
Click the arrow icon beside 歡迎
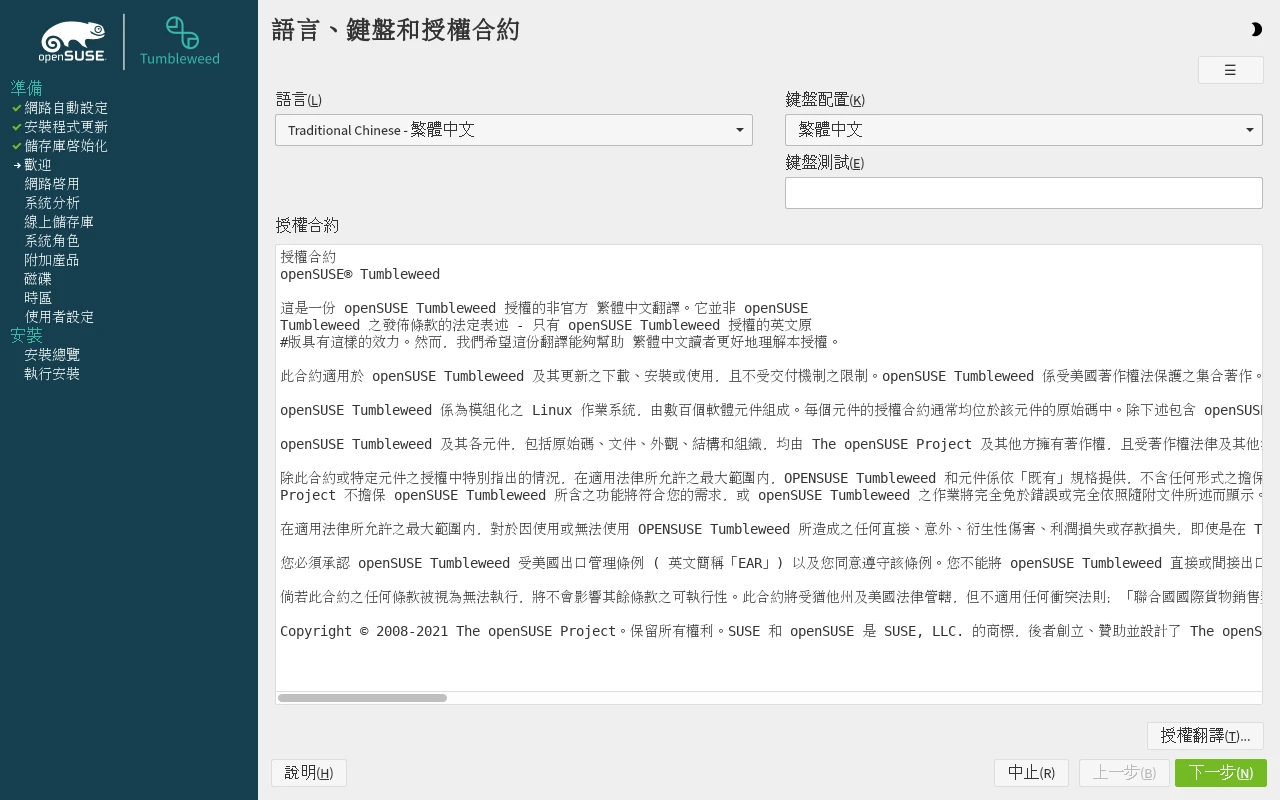17,165
